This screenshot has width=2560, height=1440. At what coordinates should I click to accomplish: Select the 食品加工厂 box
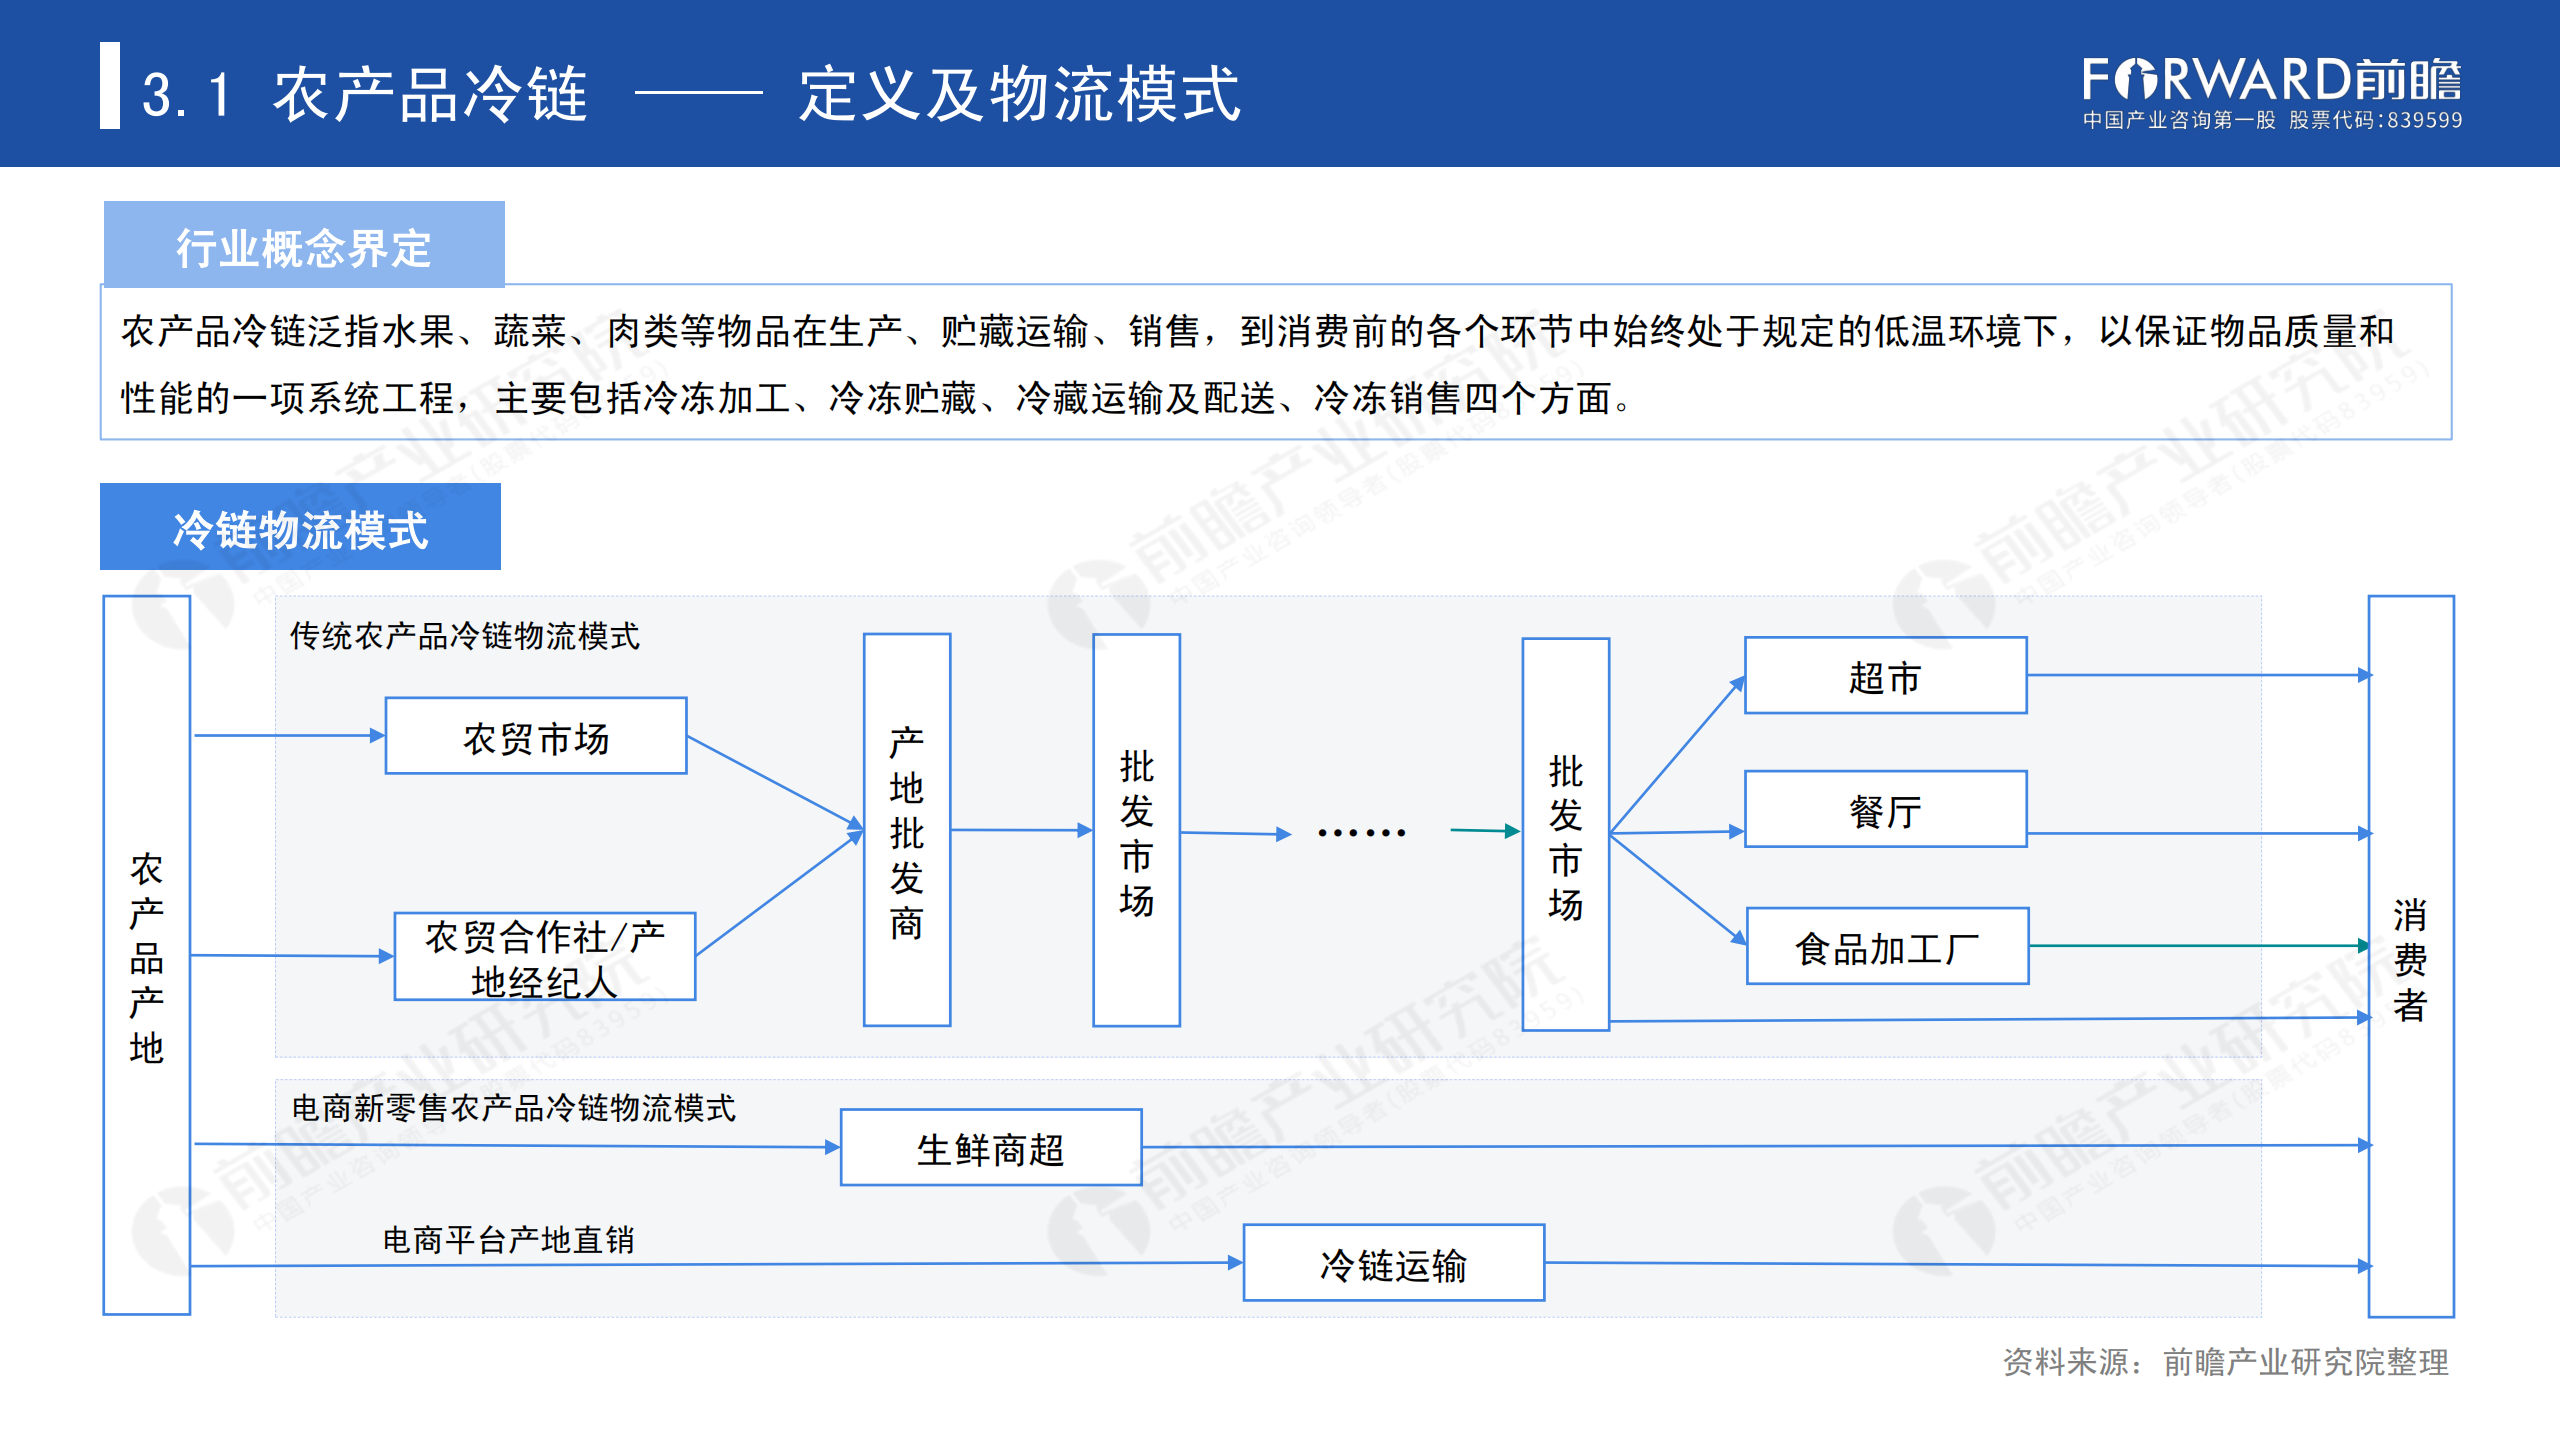click(x=1887, y=946)
